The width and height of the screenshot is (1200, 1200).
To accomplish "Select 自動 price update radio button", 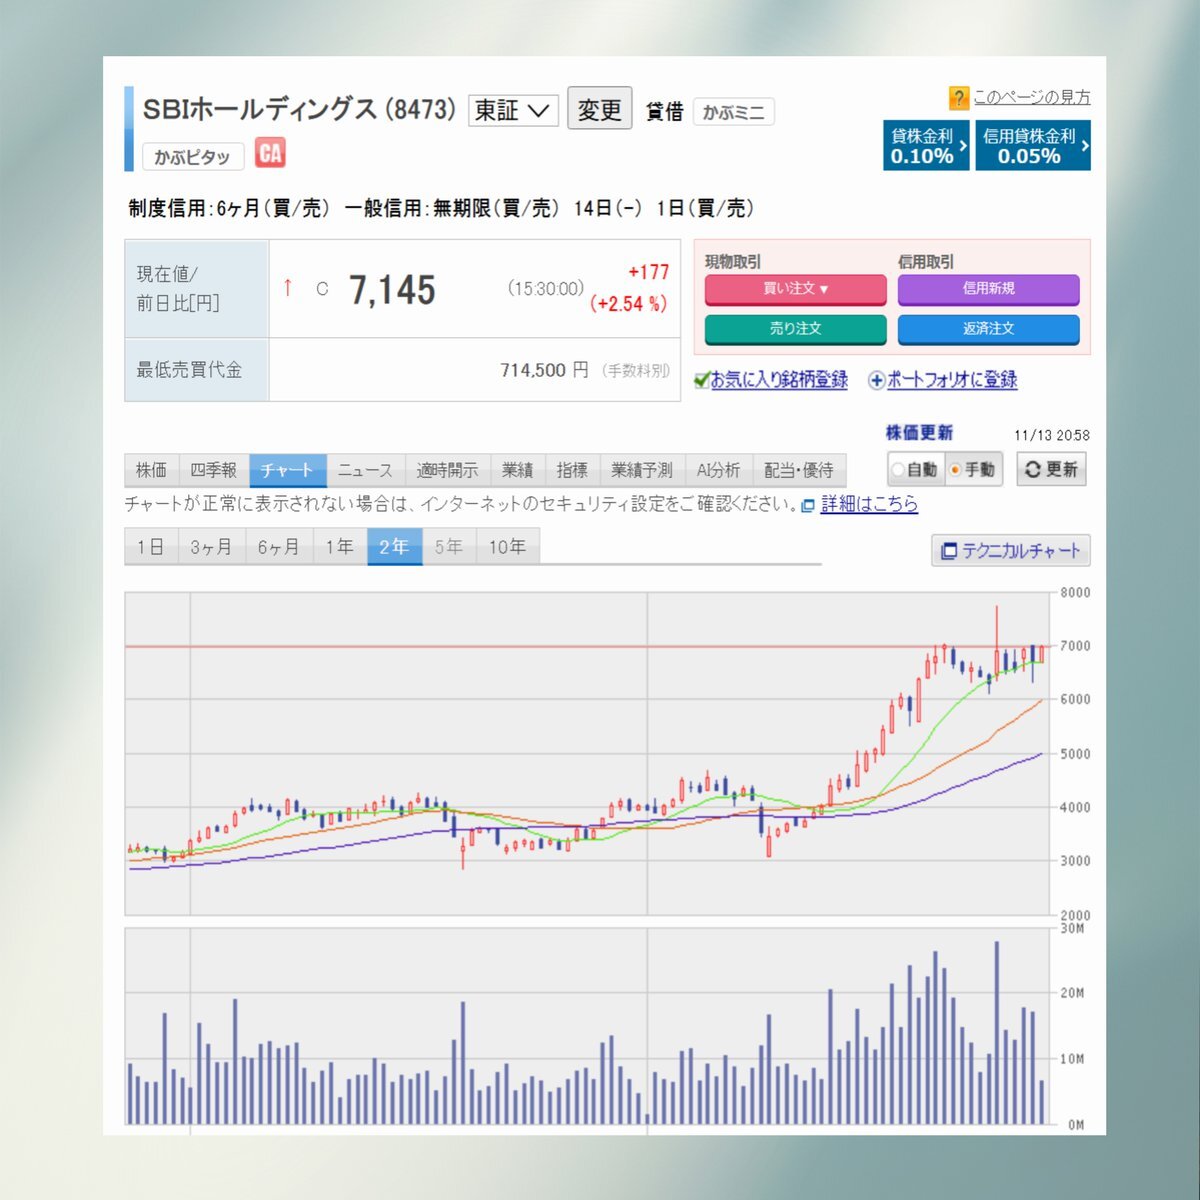I will [x=898, y=470].
